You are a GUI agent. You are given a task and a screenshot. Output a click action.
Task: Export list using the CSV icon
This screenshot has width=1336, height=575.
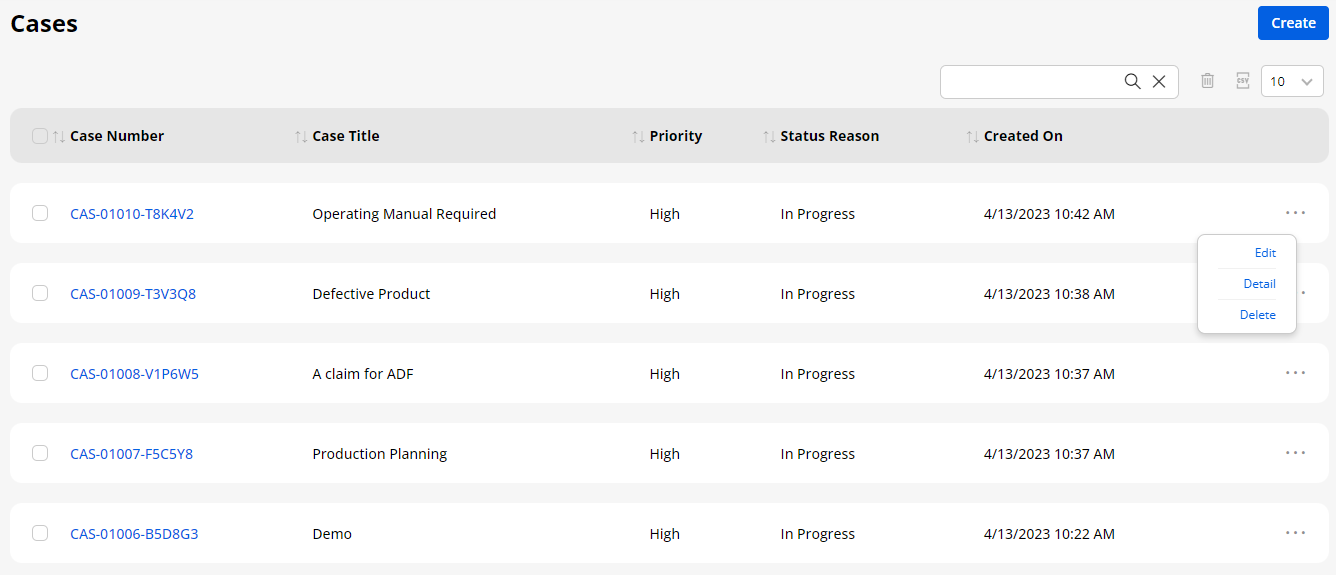1242,81
